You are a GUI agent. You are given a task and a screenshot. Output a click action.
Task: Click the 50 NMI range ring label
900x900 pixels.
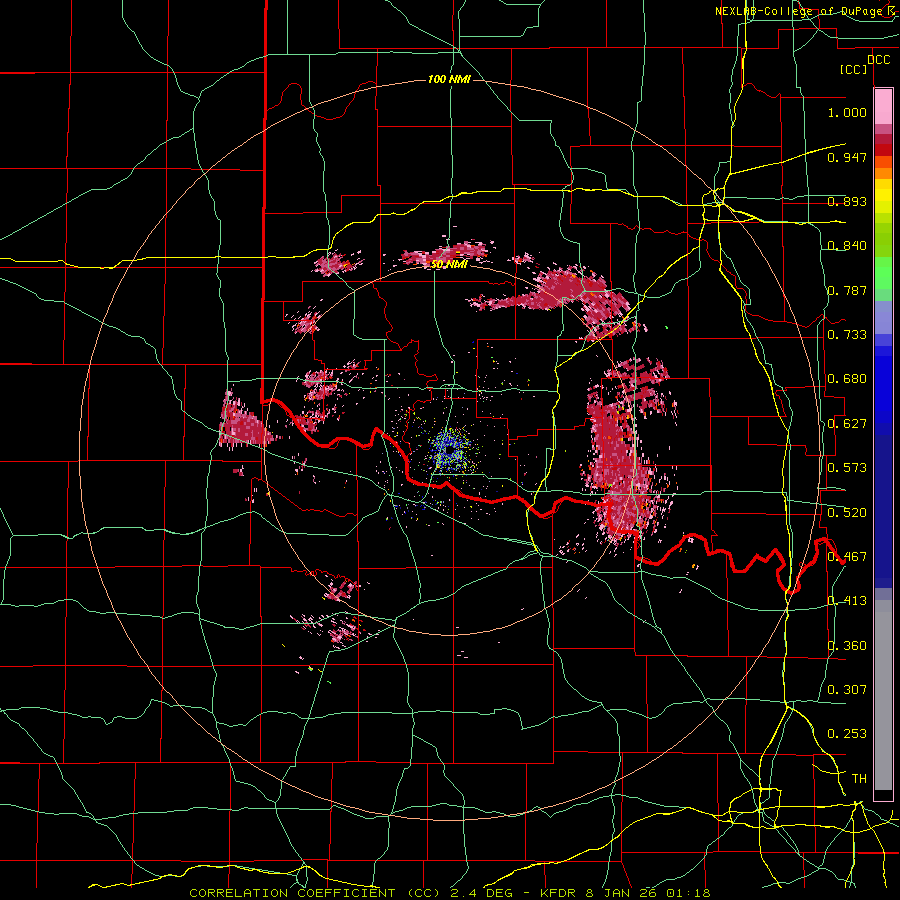(449, 265)
